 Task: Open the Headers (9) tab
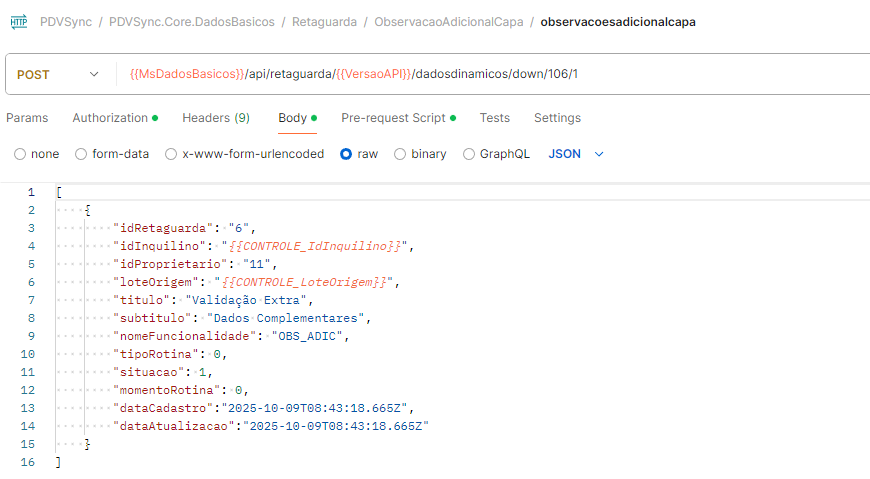point(215,118)
